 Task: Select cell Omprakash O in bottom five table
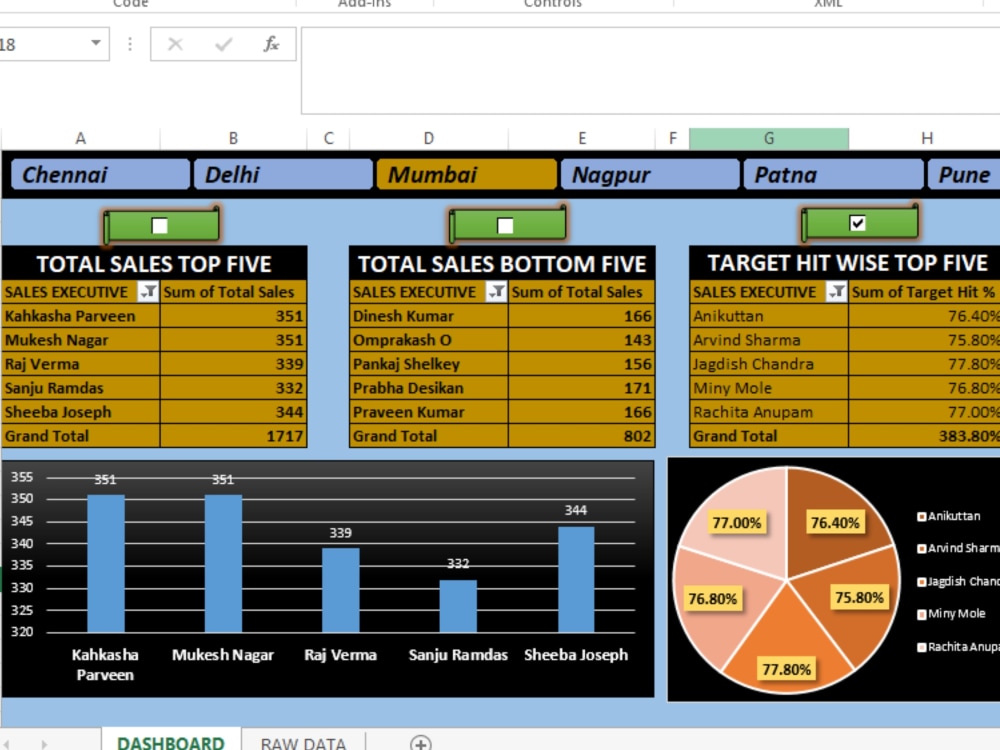(429, 341)
